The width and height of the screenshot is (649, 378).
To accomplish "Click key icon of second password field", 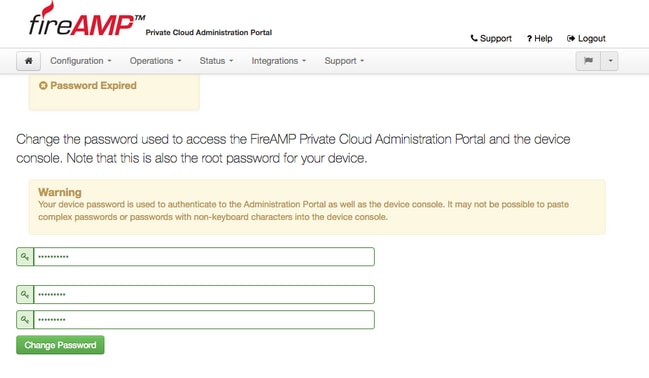I will pyautogui.click(x=25, y=294).
